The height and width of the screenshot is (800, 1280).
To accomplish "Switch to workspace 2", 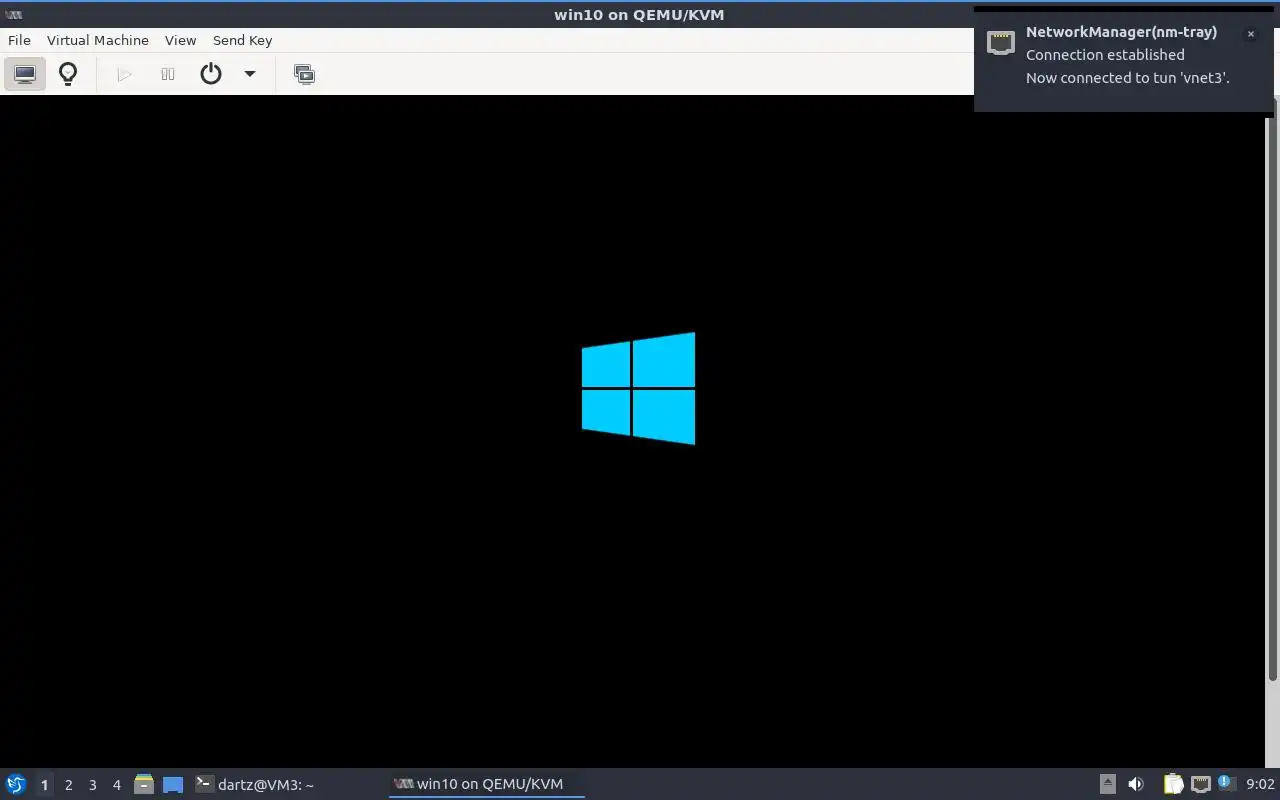I will (x=69, y=785).
